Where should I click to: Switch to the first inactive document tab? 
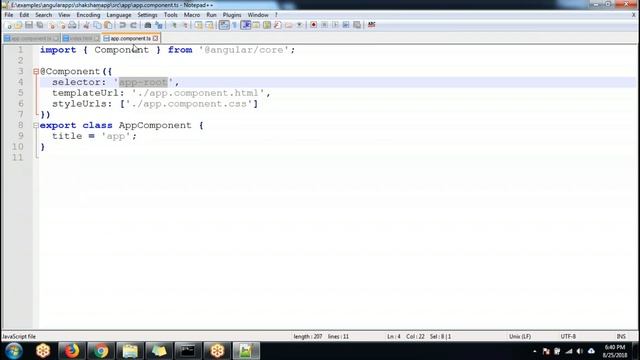pyautogui.click(x=31, y=38)
